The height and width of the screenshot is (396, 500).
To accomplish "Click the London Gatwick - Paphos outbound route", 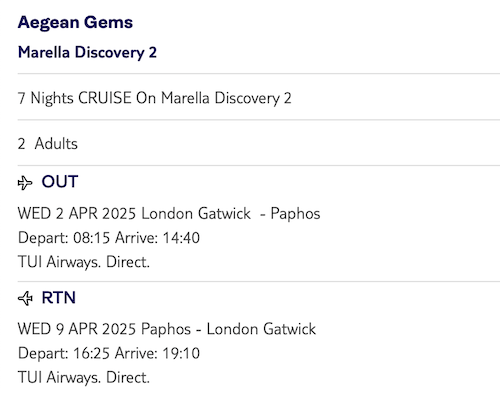I will tap(231, 213).
